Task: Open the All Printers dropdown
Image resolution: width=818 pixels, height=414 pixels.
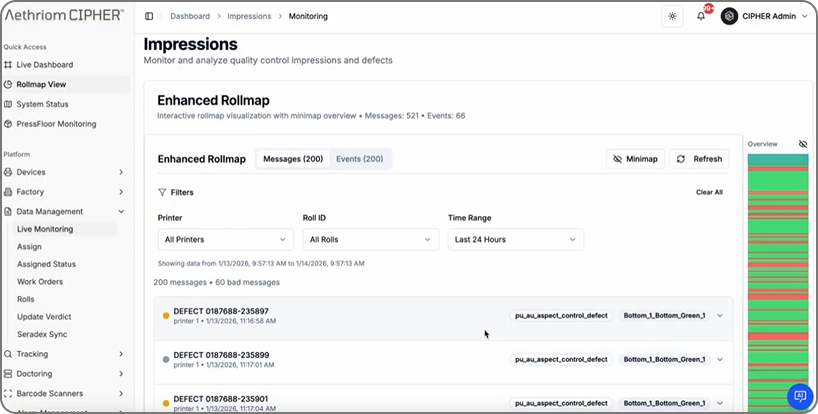Action: pos(225,240)
